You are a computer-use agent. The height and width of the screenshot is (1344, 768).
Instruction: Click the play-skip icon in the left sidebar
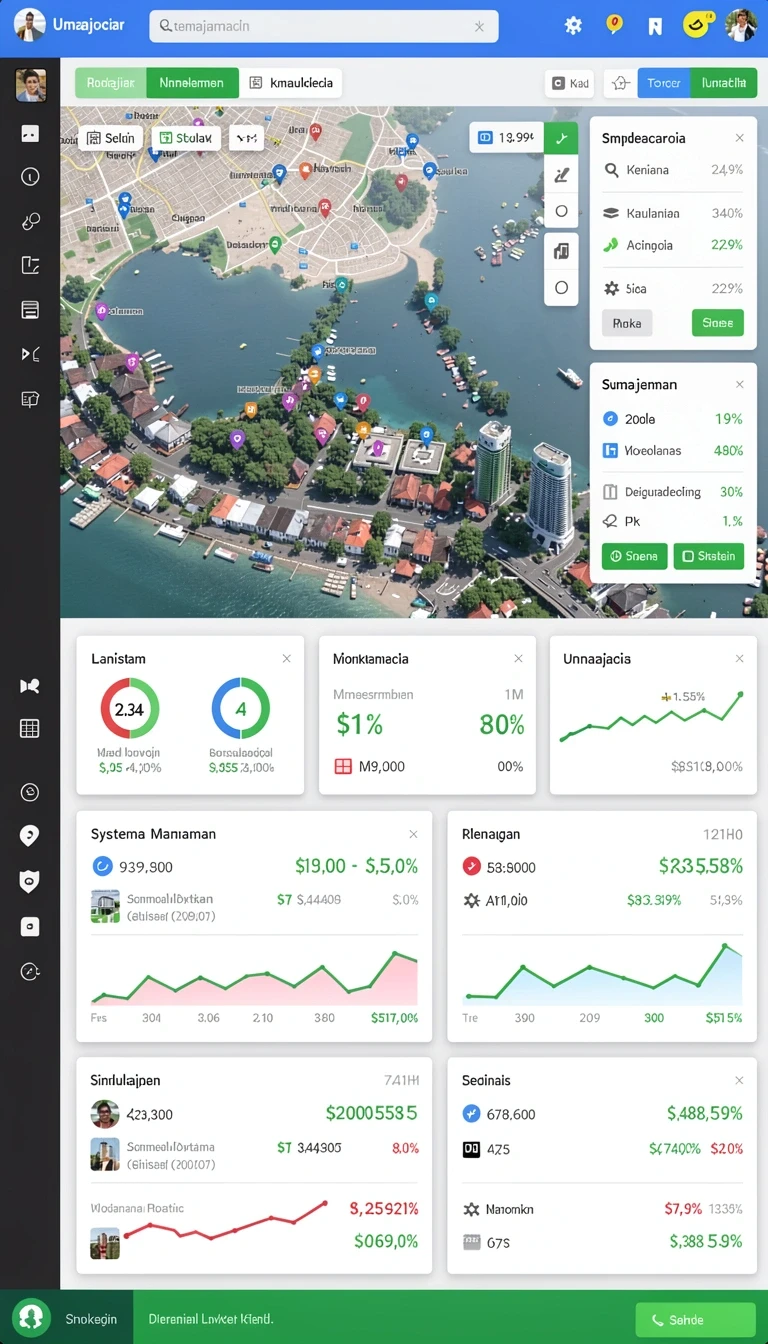pos(30,354)
